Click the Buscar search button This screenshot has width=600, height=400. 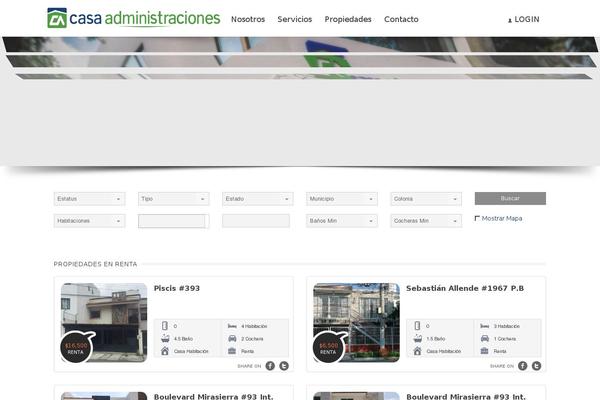(510, 198)
